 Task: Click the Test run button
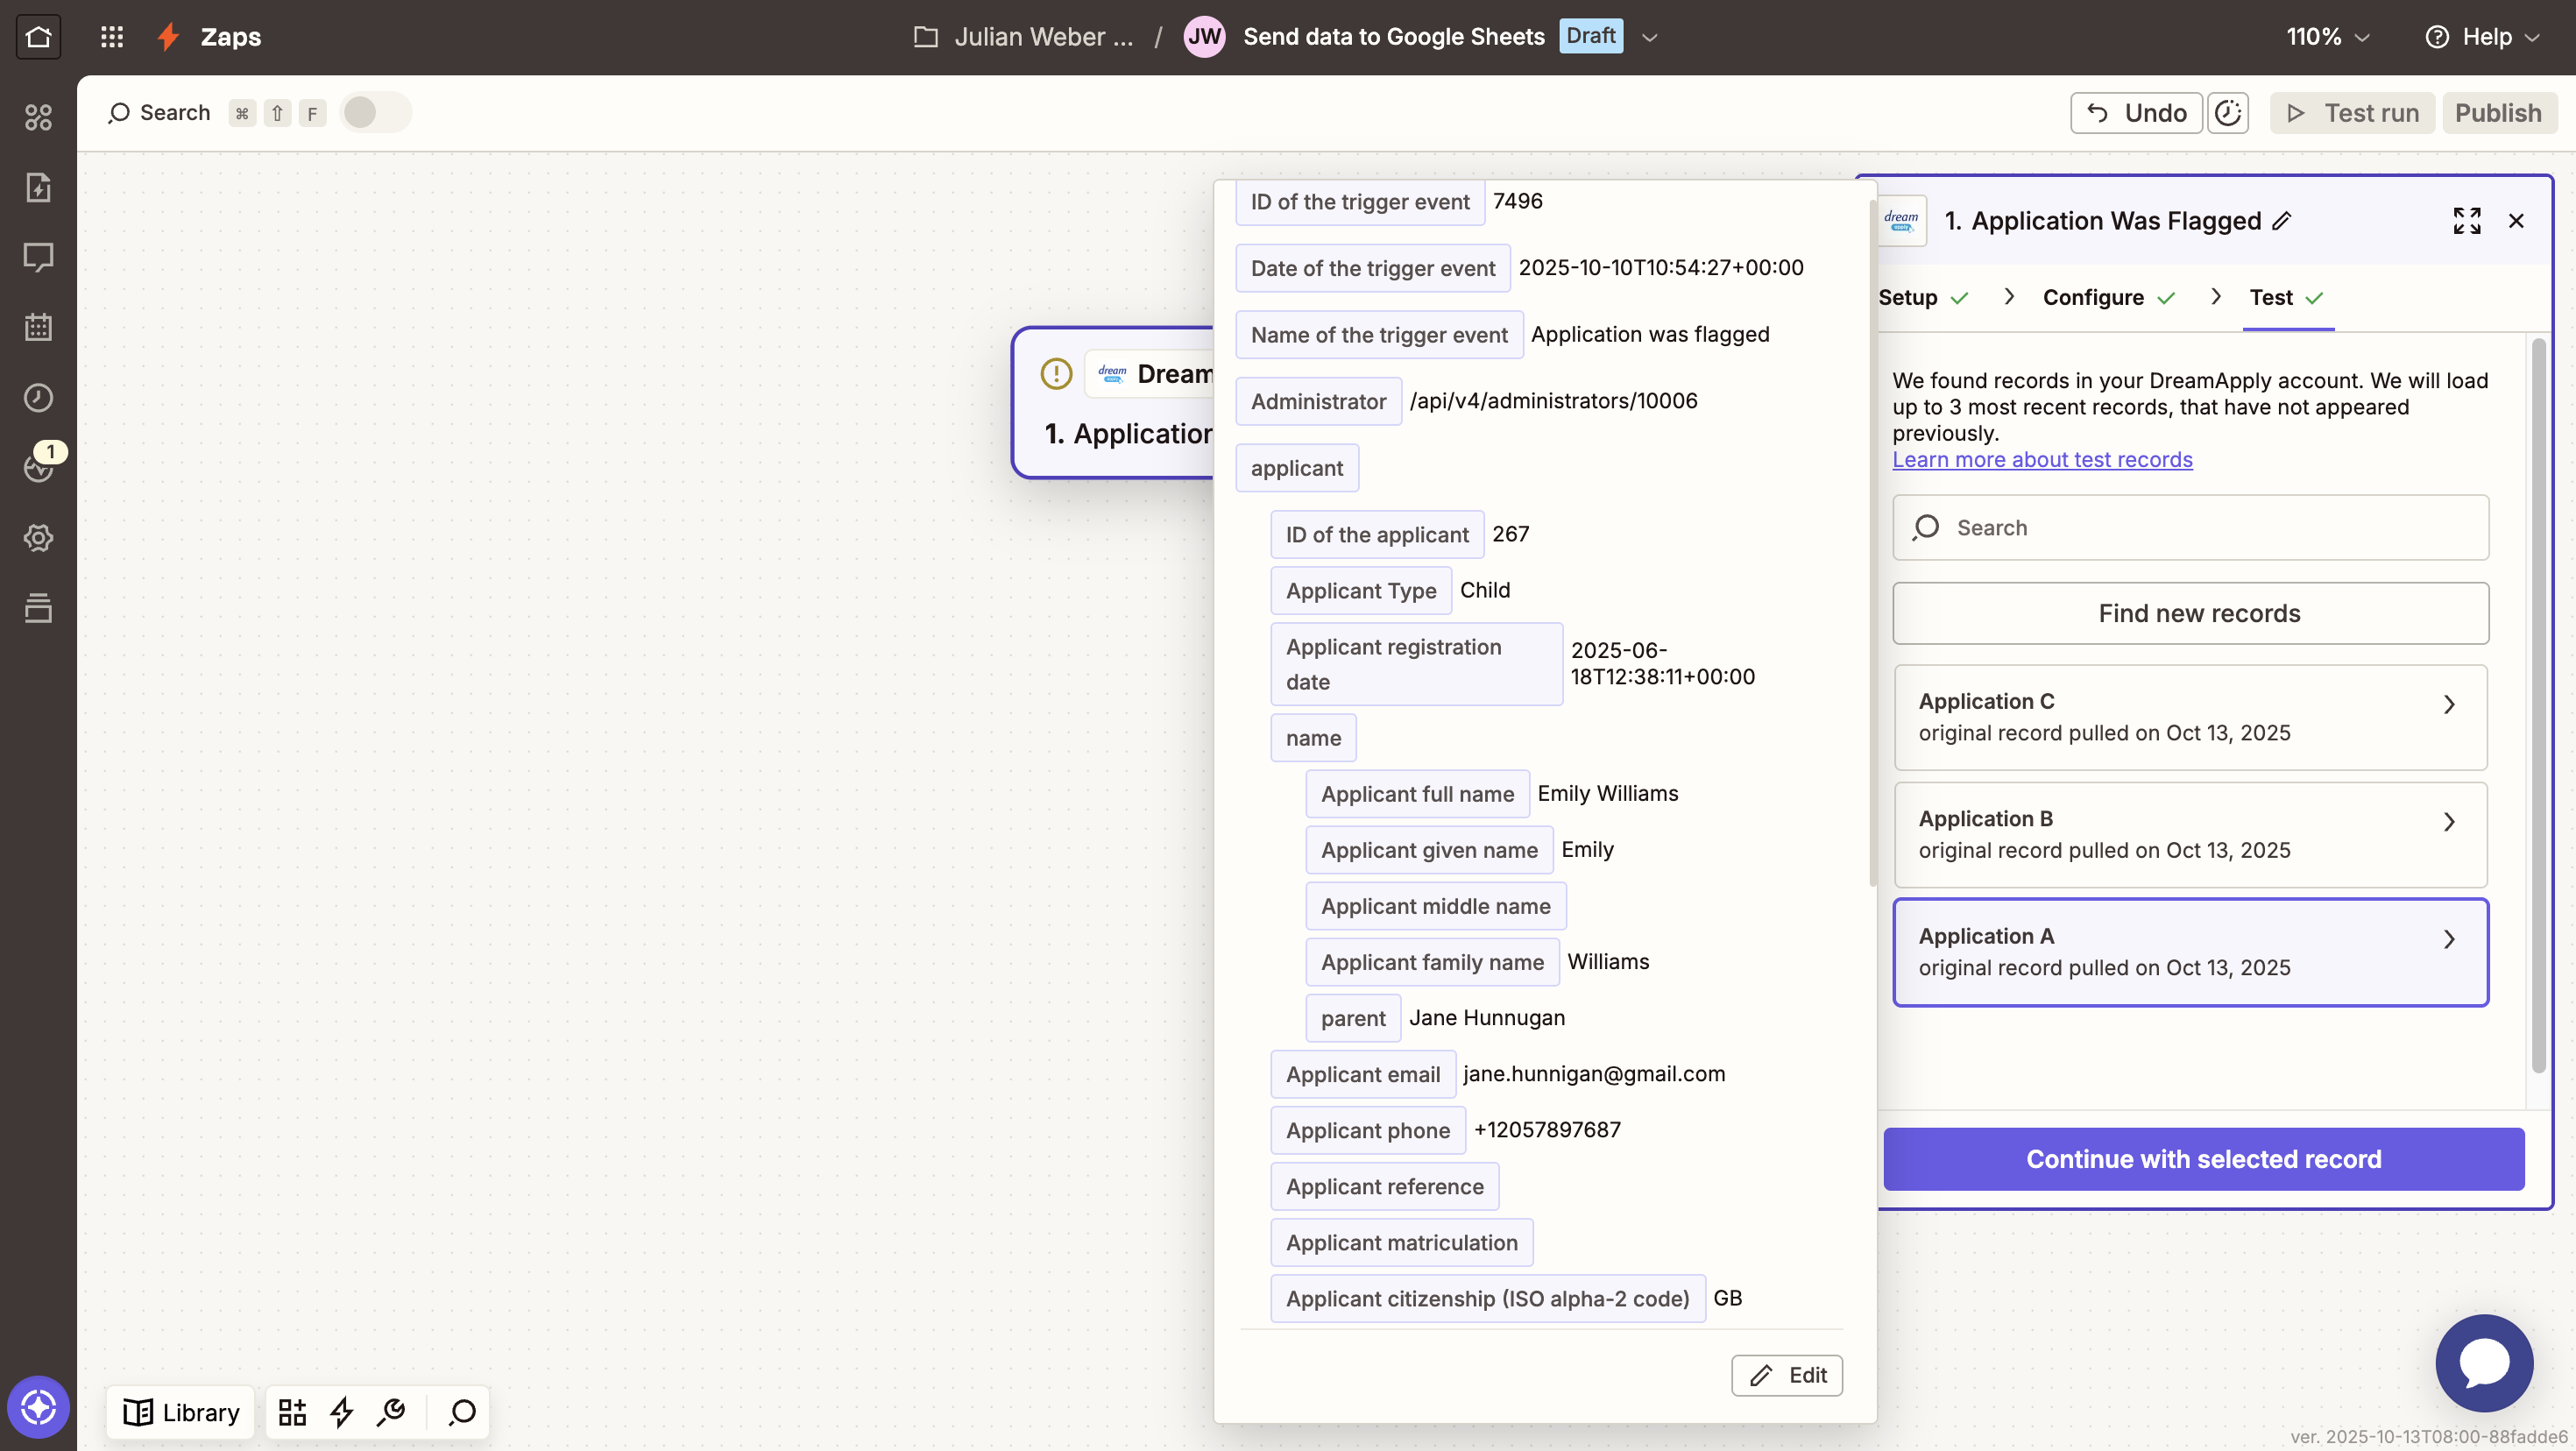[2352, 113]
